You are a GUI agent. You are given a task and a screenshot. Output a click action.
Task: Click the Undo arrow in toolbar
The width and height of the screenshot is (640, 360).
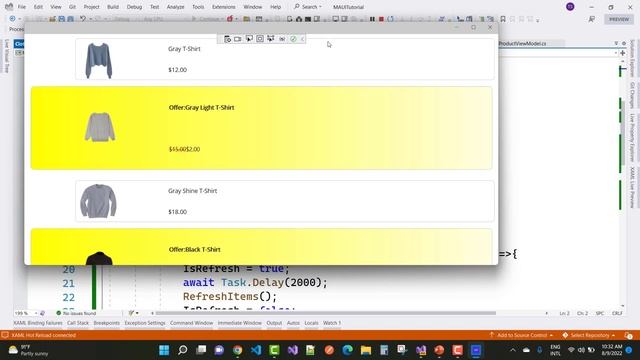tap(83, 19)
